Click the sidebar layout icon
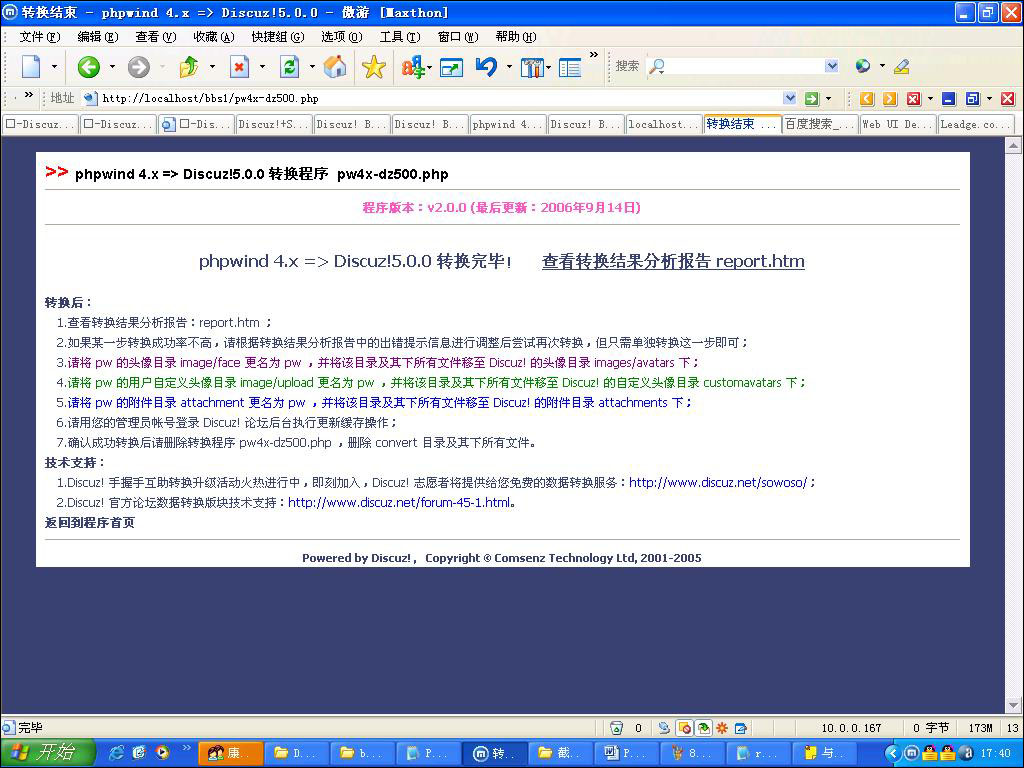1024x768 pixels. (x=570, y=67)
